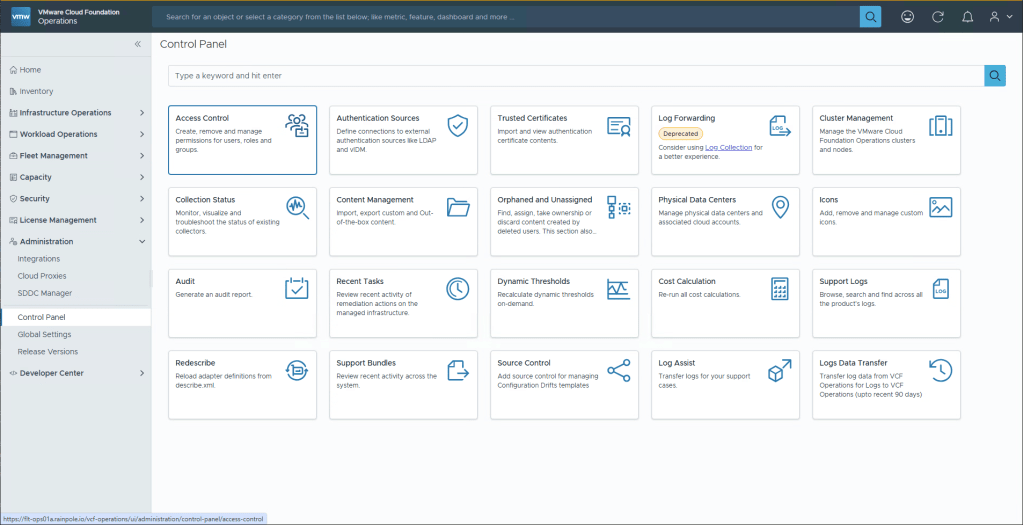Click the Collection Status magnifier icon
Viewport: 1023px width, 525px height.
tap(296, 207)
